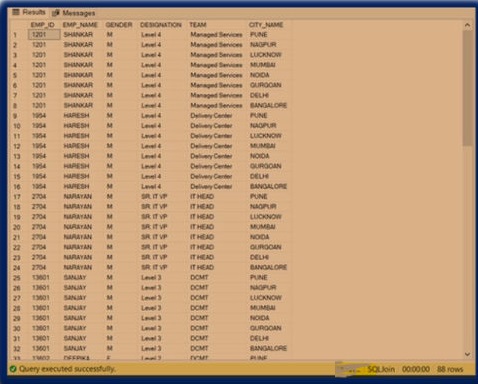Select the NOIDA cell in row 29
Screen dimensions: 478x384
260,318
